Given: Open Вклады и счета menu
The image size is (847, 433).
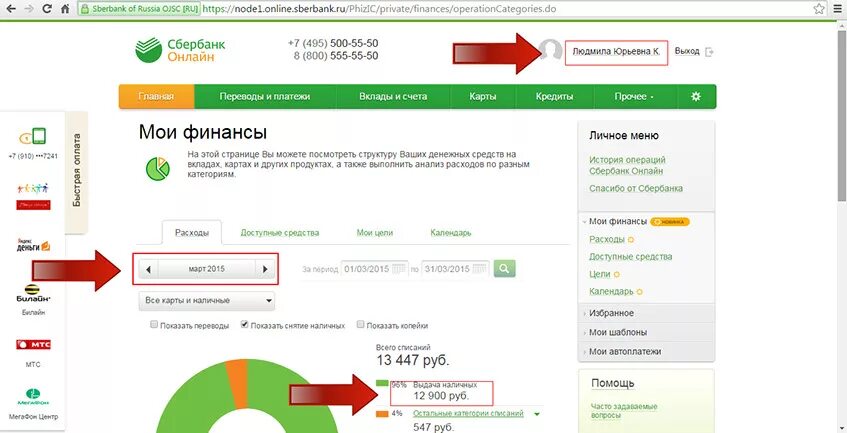Looking at the screenshot, I should [x=393, y=97].
